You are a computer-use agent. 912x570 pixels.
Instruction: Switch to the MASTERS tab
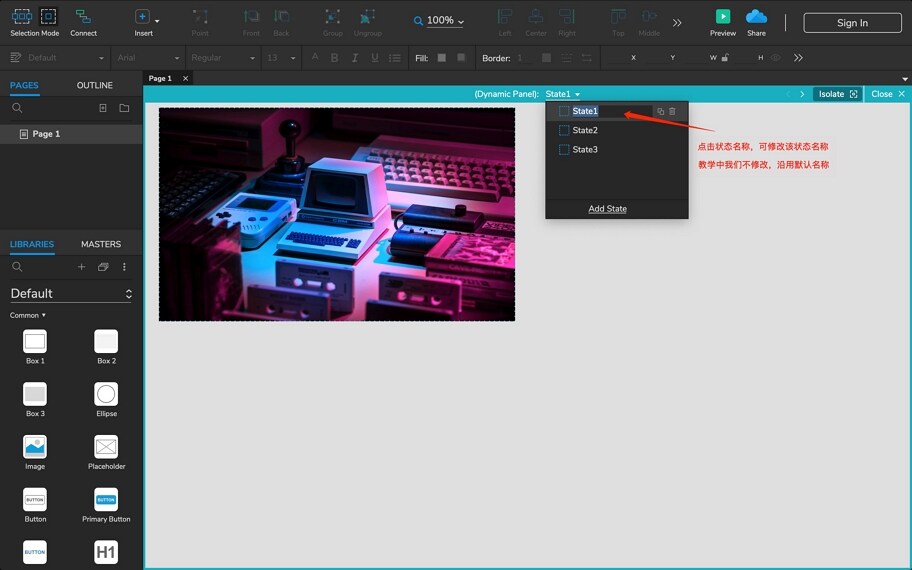click(101, 244)
